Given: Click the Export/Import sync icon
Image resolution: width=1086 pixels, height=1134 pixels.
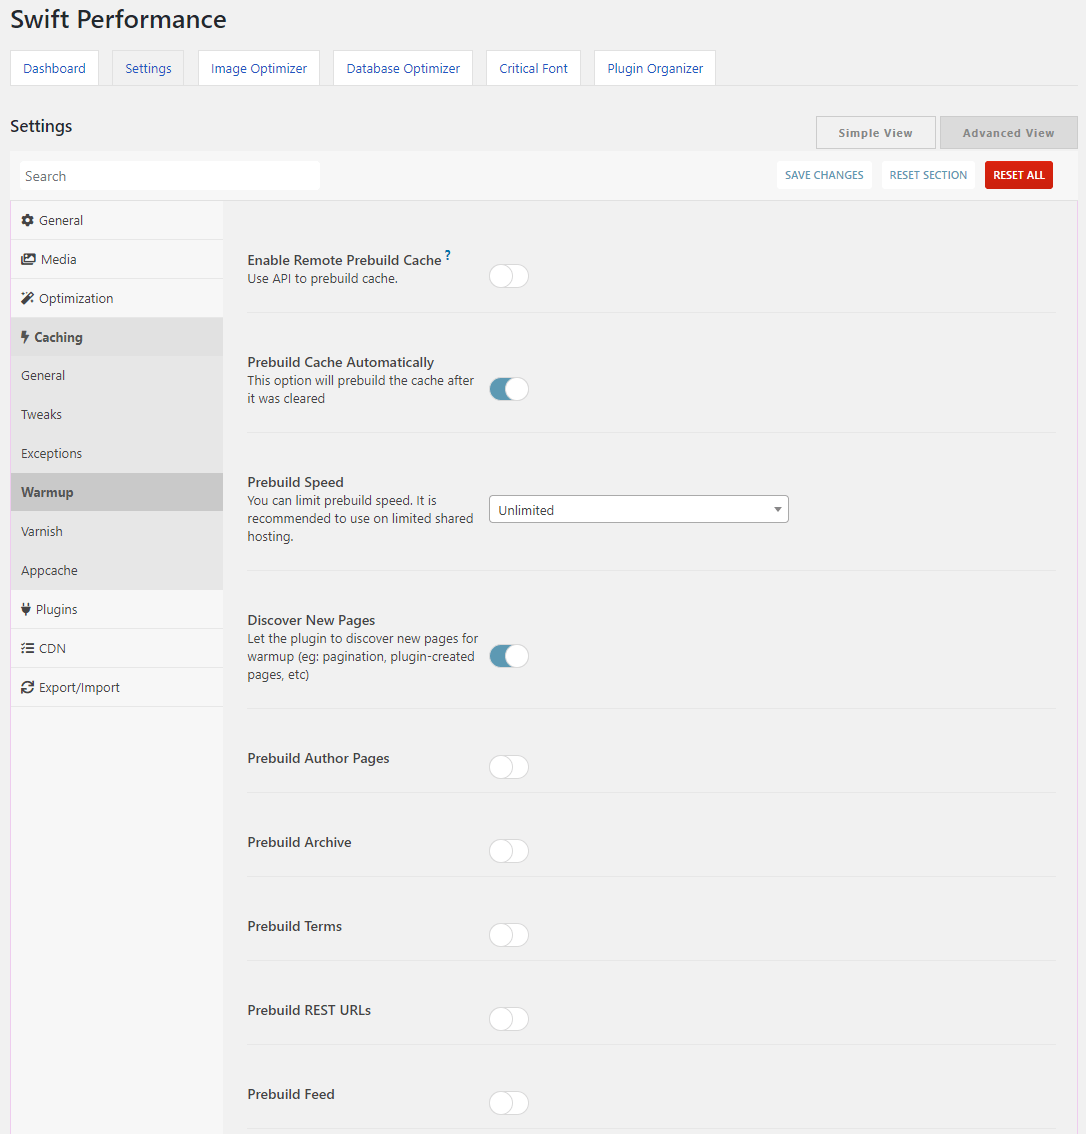Looking at the screenshot, I should 27,687.
